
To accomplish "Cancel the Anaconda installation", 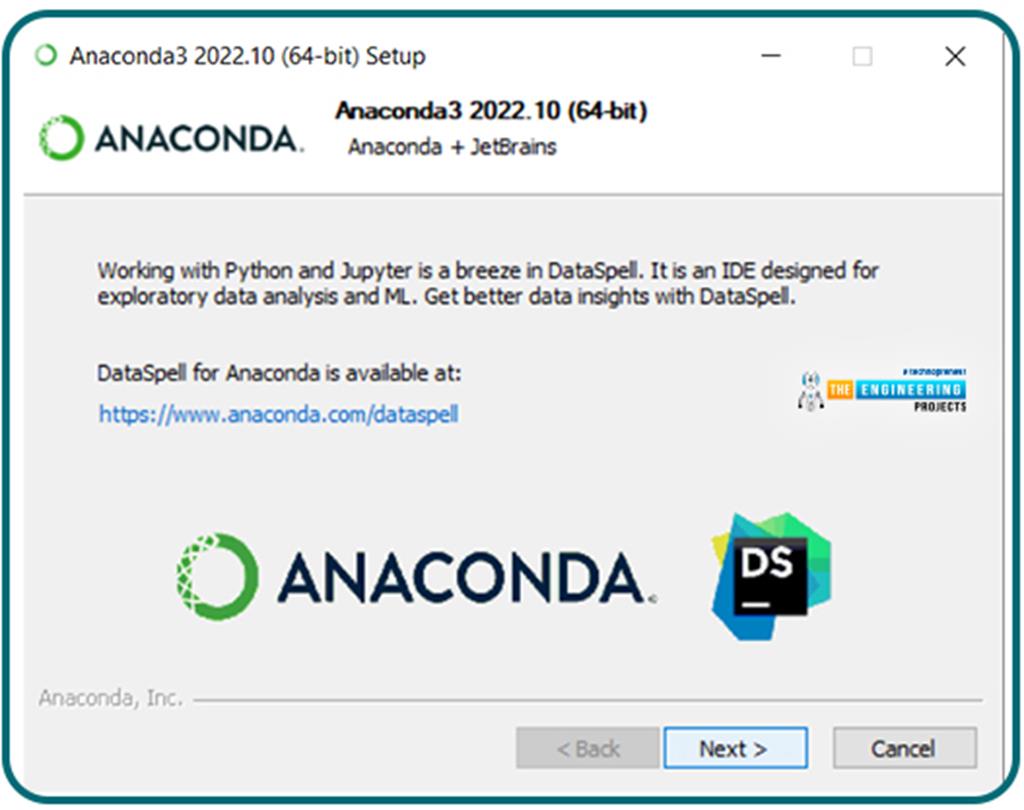I will pos(904,748).
